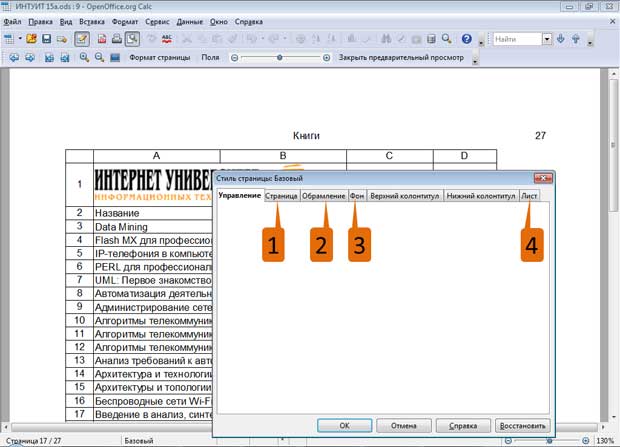Go to the next preview page

click(30, 58)
